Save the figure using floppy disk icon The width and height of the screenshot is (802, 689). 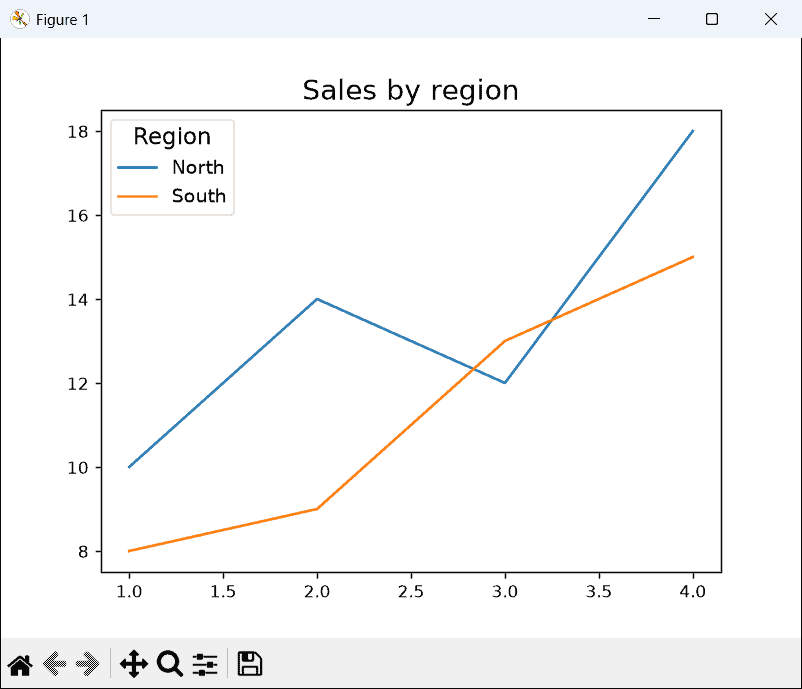250,664
